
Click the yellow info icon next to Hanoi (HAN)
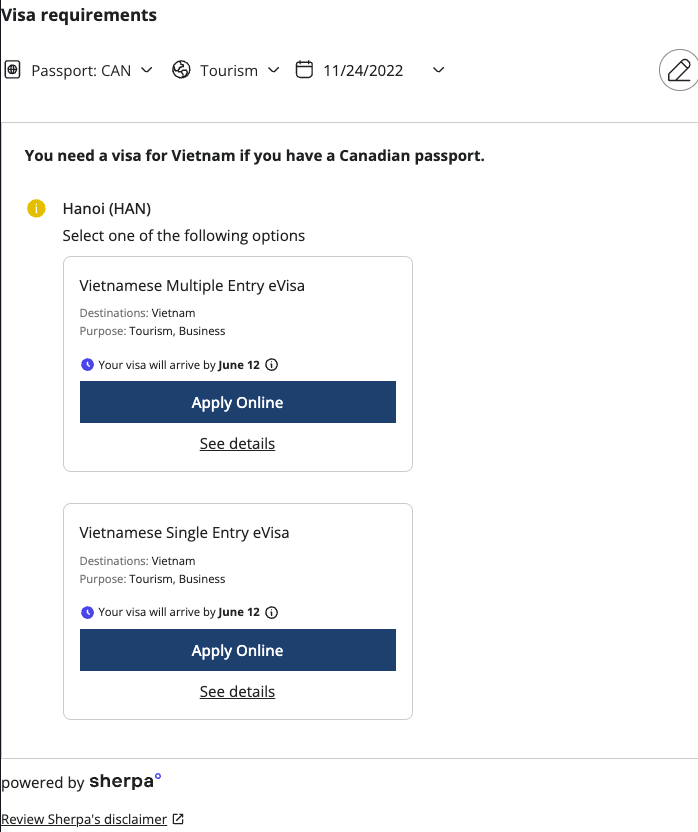coord(36,209)
